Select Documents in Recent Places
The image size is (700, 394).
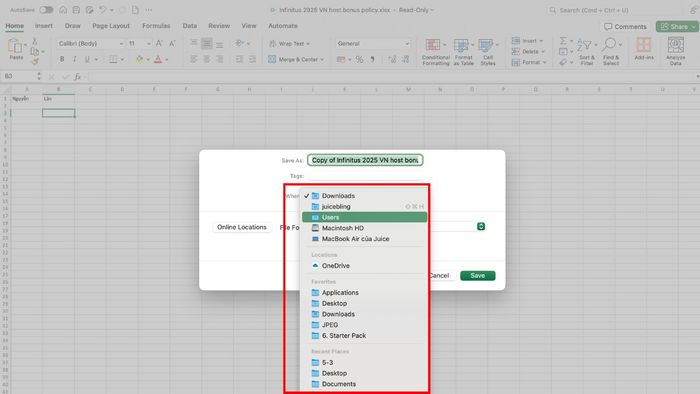pos(364,384)
